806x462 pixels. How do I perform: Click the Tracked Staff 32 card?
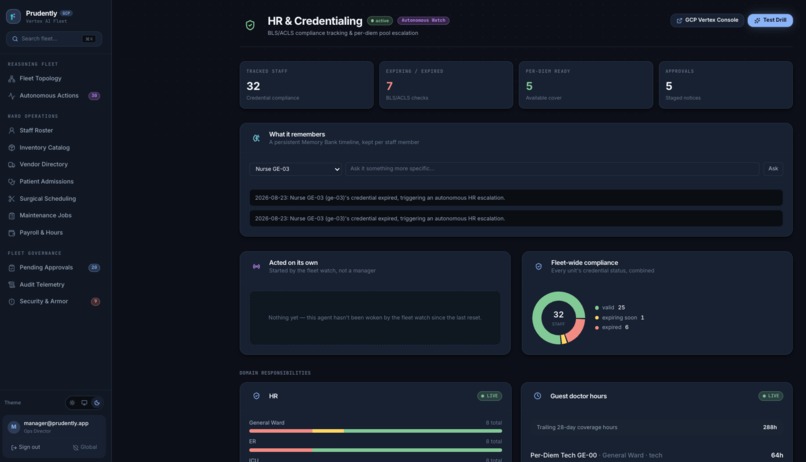click(306, 85)
